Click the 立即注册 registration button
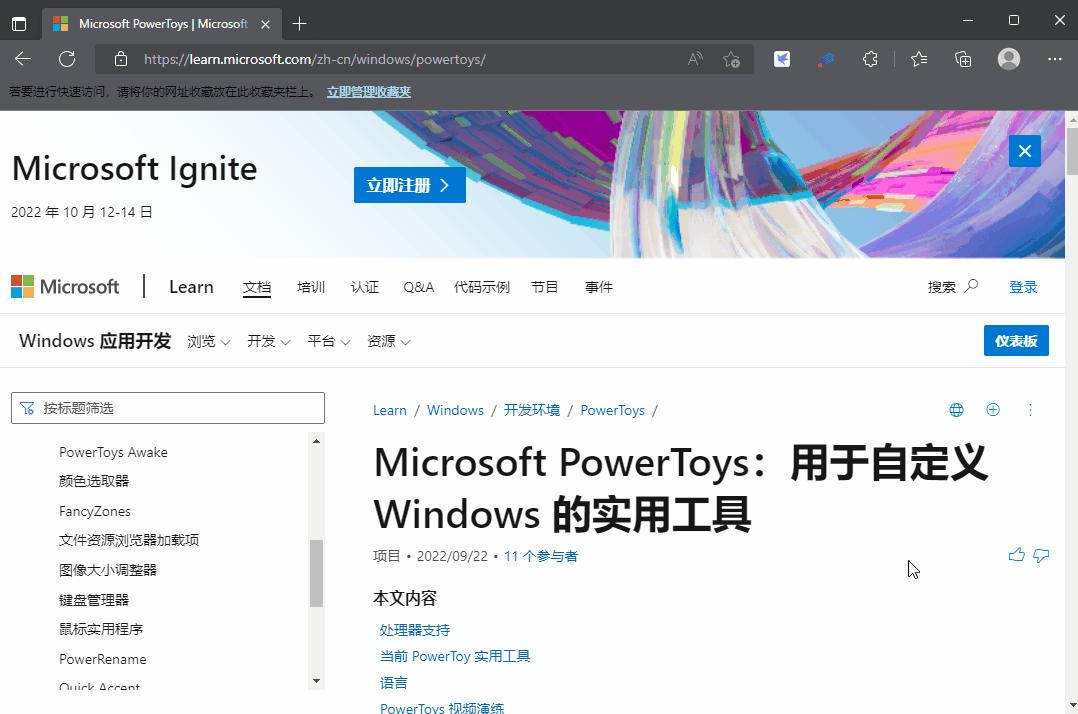 [x=409, y=184]
